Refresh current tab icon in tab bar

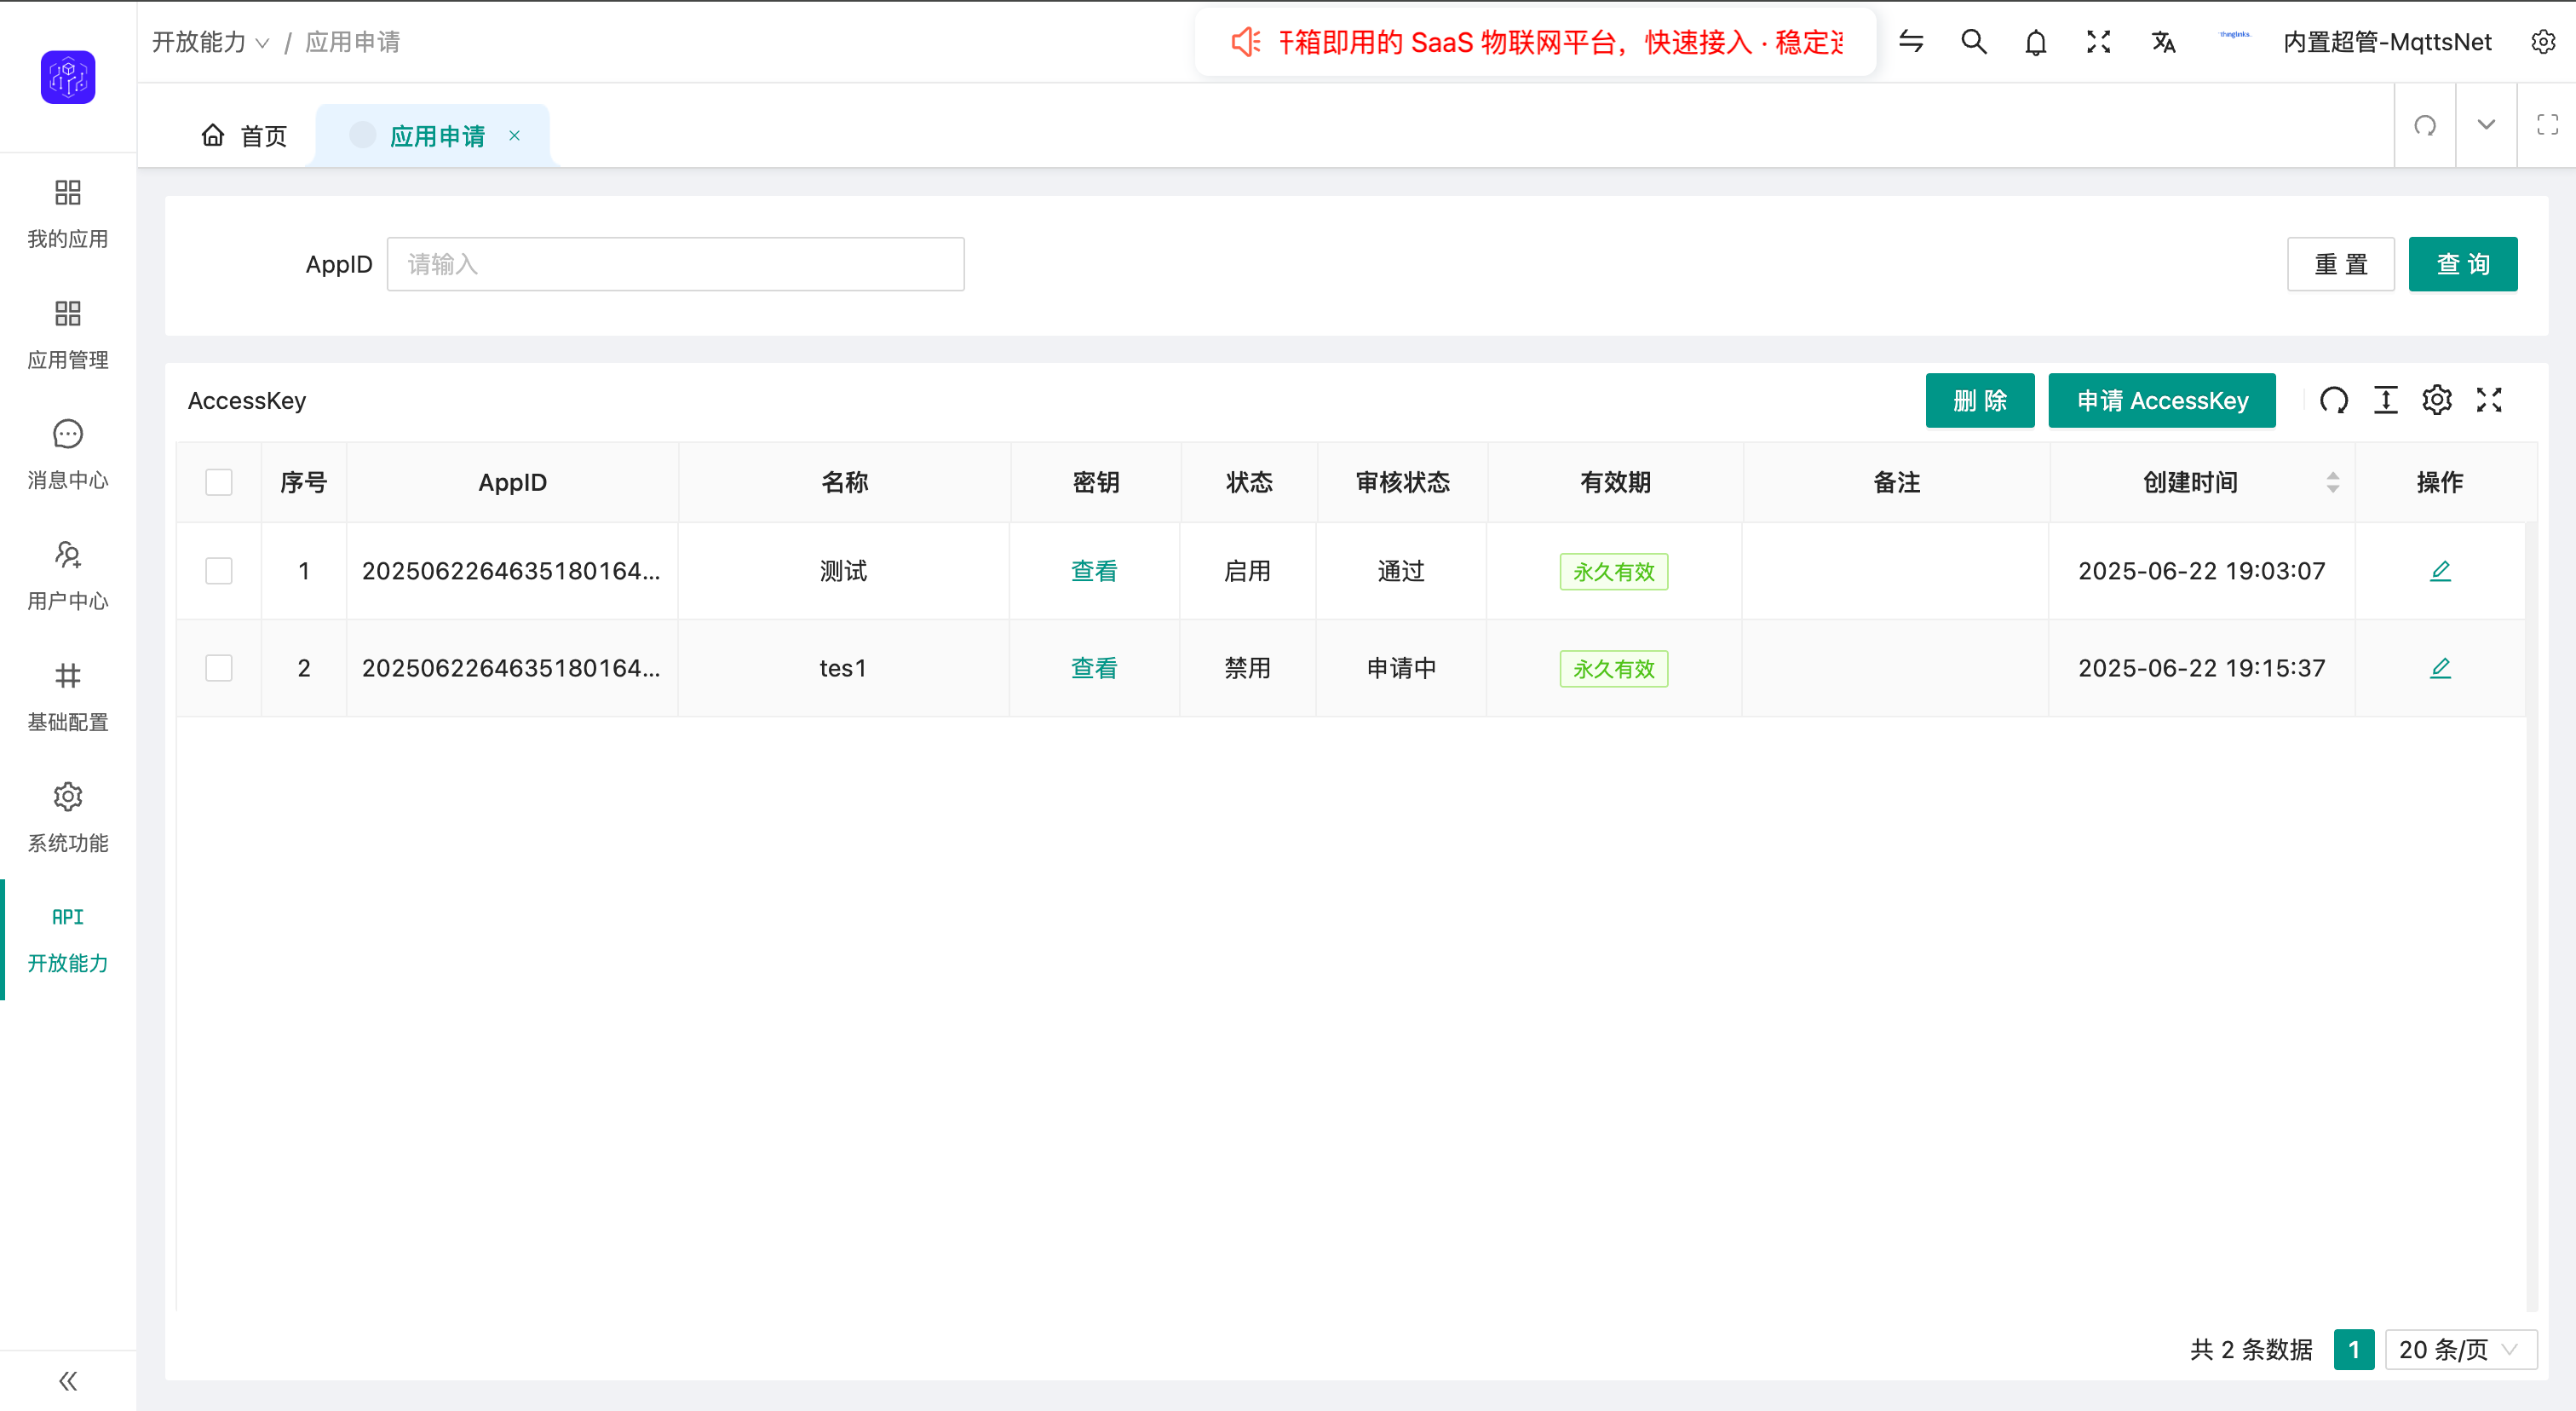[2425, 125]
